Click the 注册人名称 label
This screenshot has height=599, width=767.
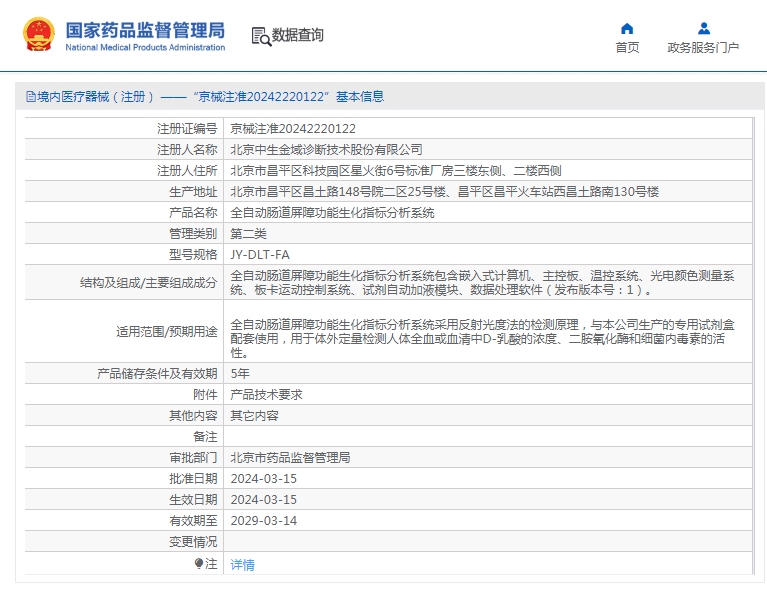tap(187, 150)
